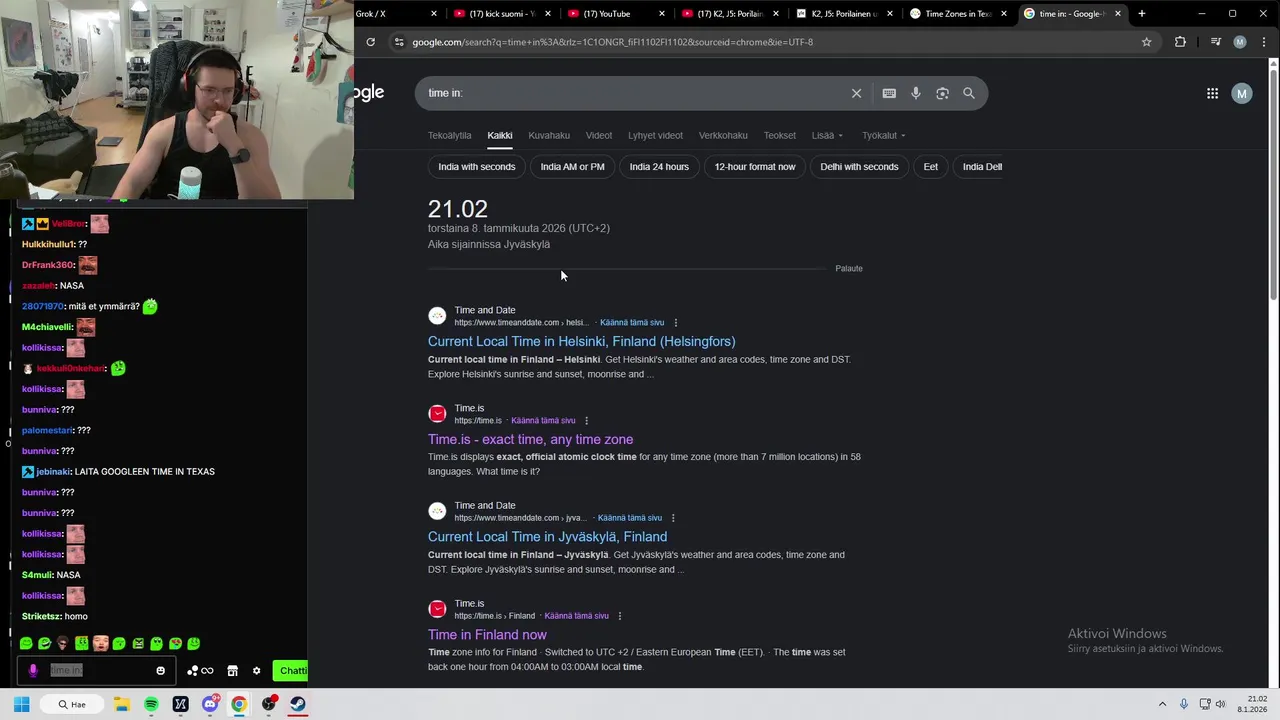Image resolution: width=1280 pixels, height=720 pixels.
Task: Open Chrome media control icon
Action: pyautogui.click(x=1215, y=42)
